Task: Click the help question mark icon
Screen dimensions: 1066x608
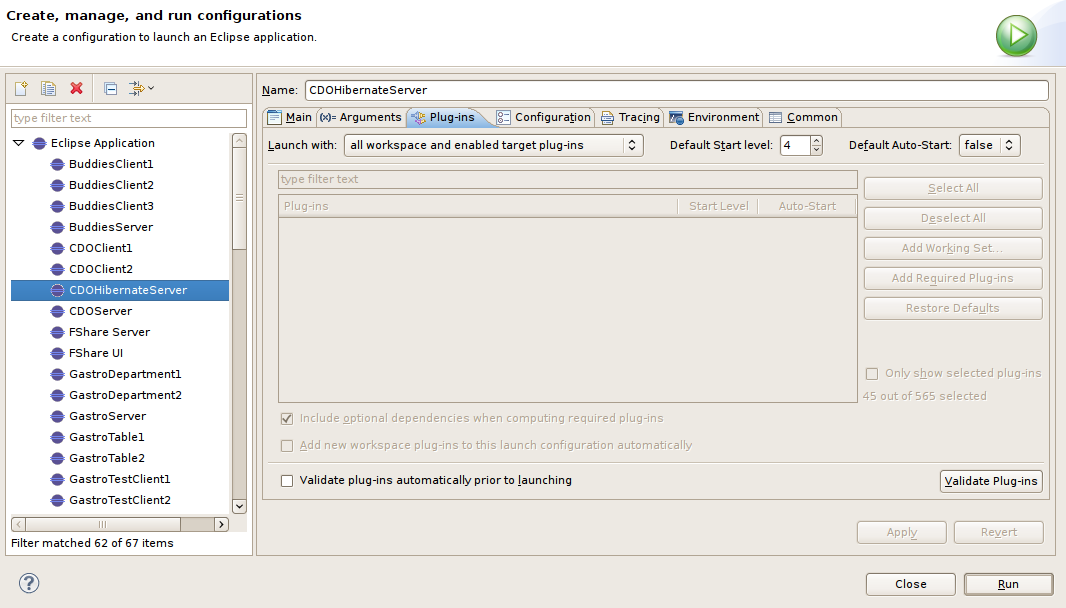Action: 28,583
